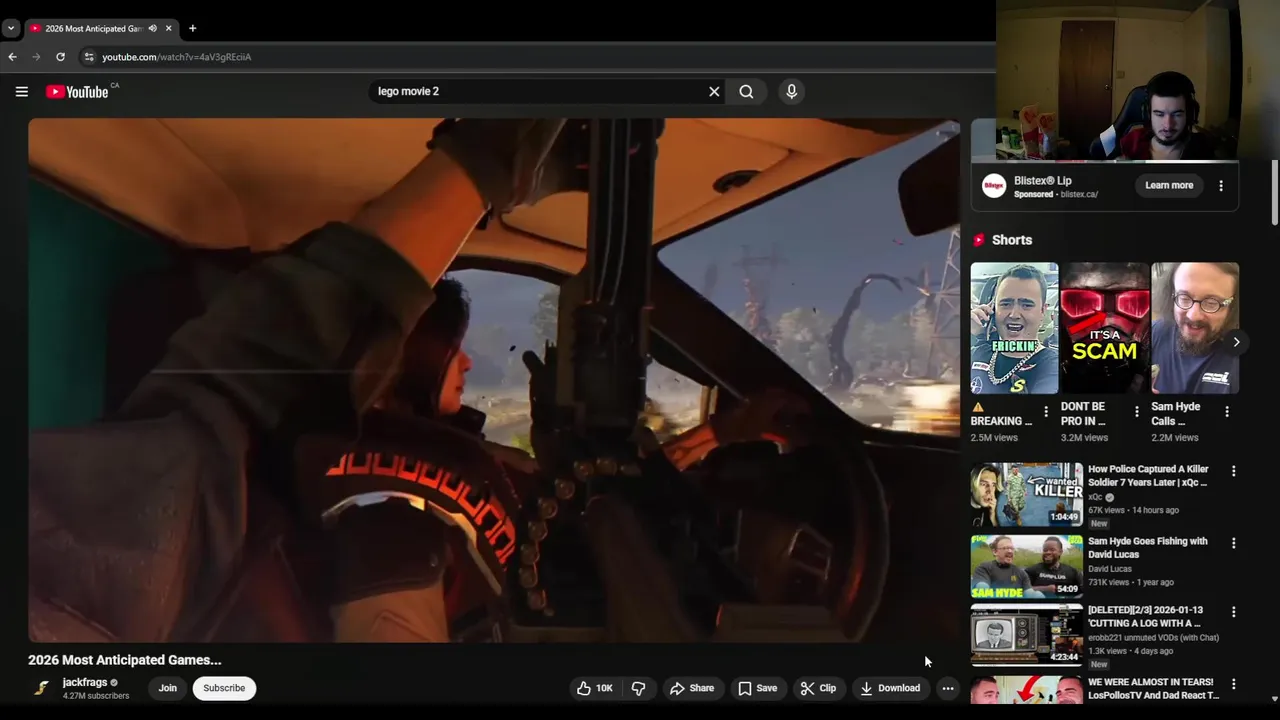1280x720 pixels.
Task: Open the tab search dropdown arrow
Action: pos(10,29)
